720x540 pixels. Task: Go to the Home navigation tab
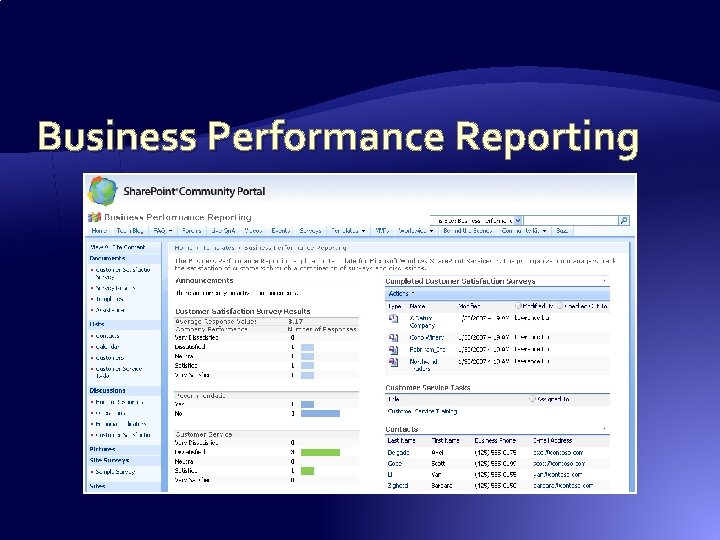pyautogui.click(x=99, y=231)
